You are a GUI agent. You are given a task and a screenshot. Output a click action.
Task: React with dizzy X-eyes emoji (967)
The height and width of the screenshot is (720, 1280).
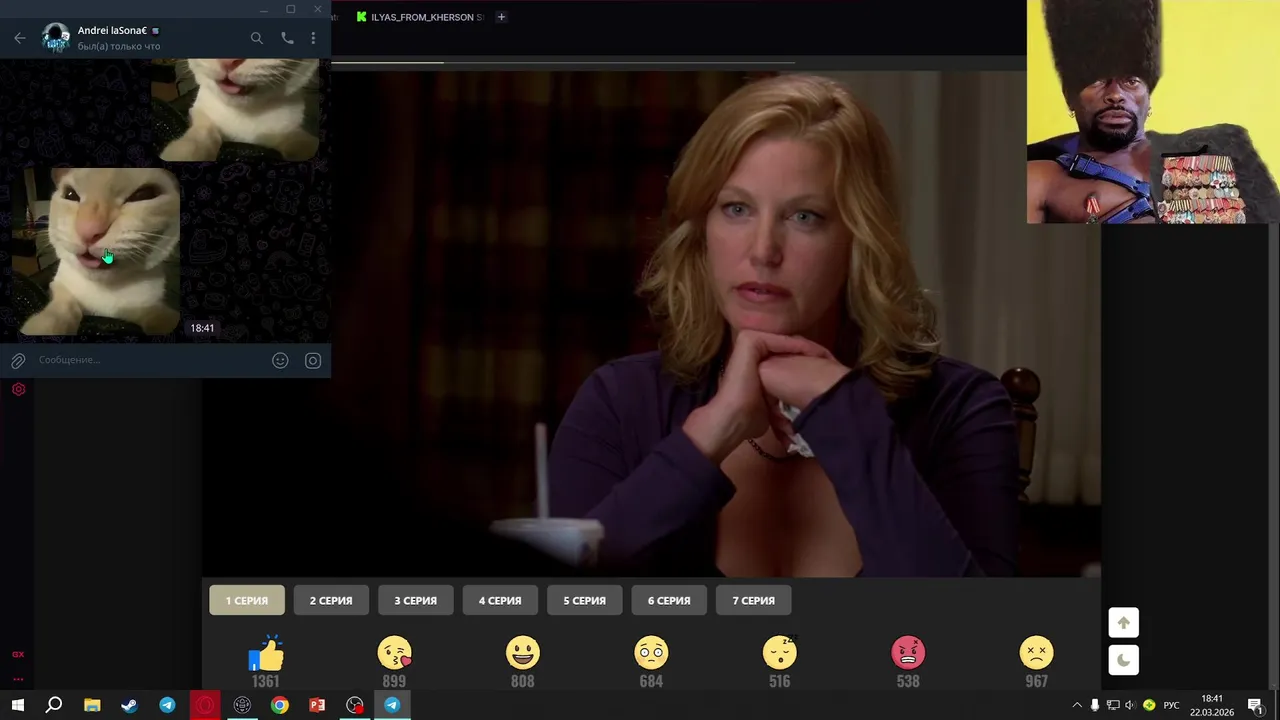point(1036,654)
